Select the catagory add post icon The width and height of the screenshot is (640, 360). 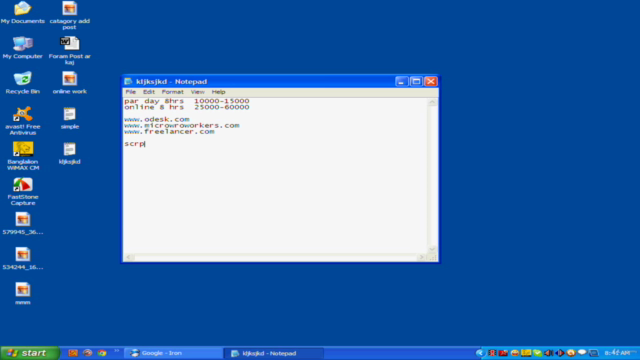coord(69,16)
